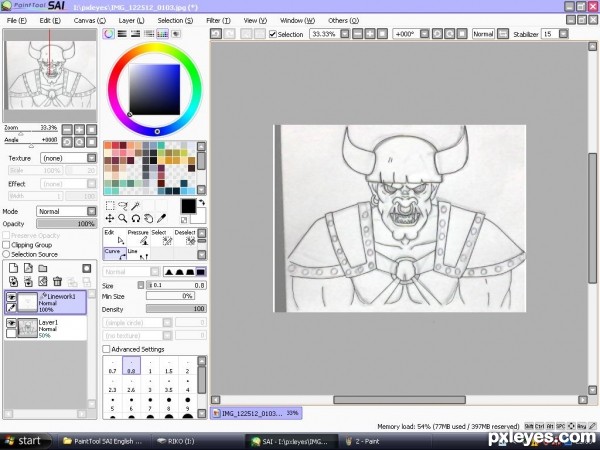Screen dimensions: 600x450
Task: Select the rectangular Selection tool
Action: [x=110, y=206]
